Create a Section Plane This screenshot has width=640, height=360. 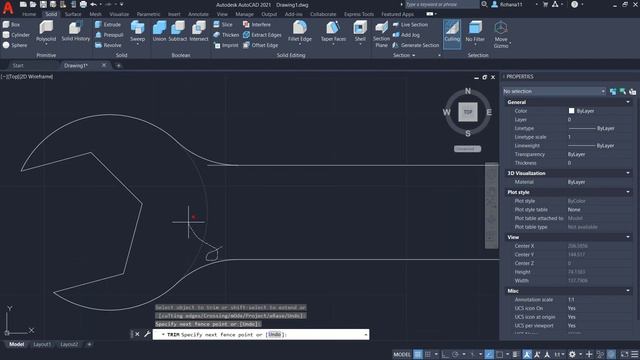381,34
